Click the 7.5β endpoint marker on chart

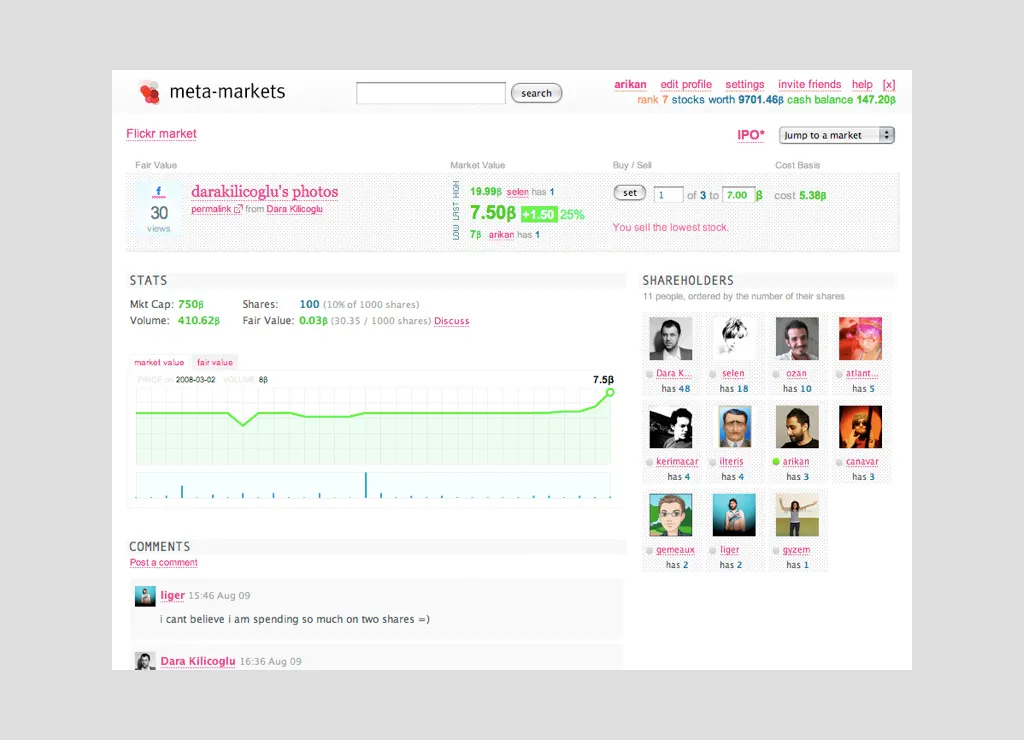pyautogui.click(x=610, y=393)
